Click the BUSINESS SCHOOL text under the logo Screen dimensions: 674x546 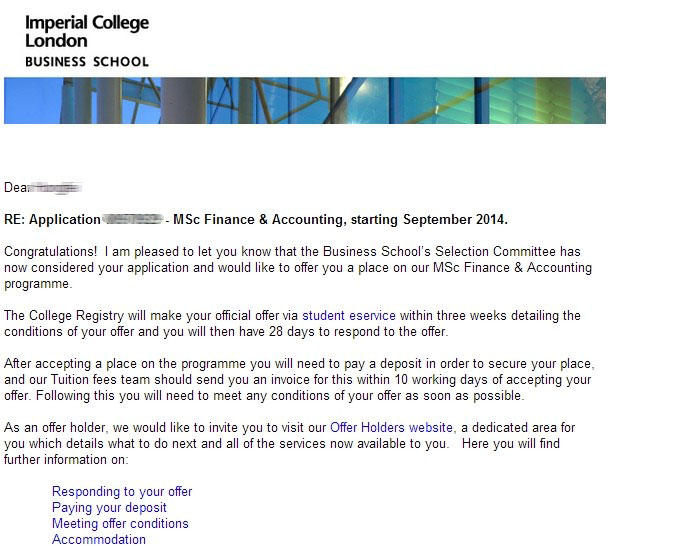86,62
